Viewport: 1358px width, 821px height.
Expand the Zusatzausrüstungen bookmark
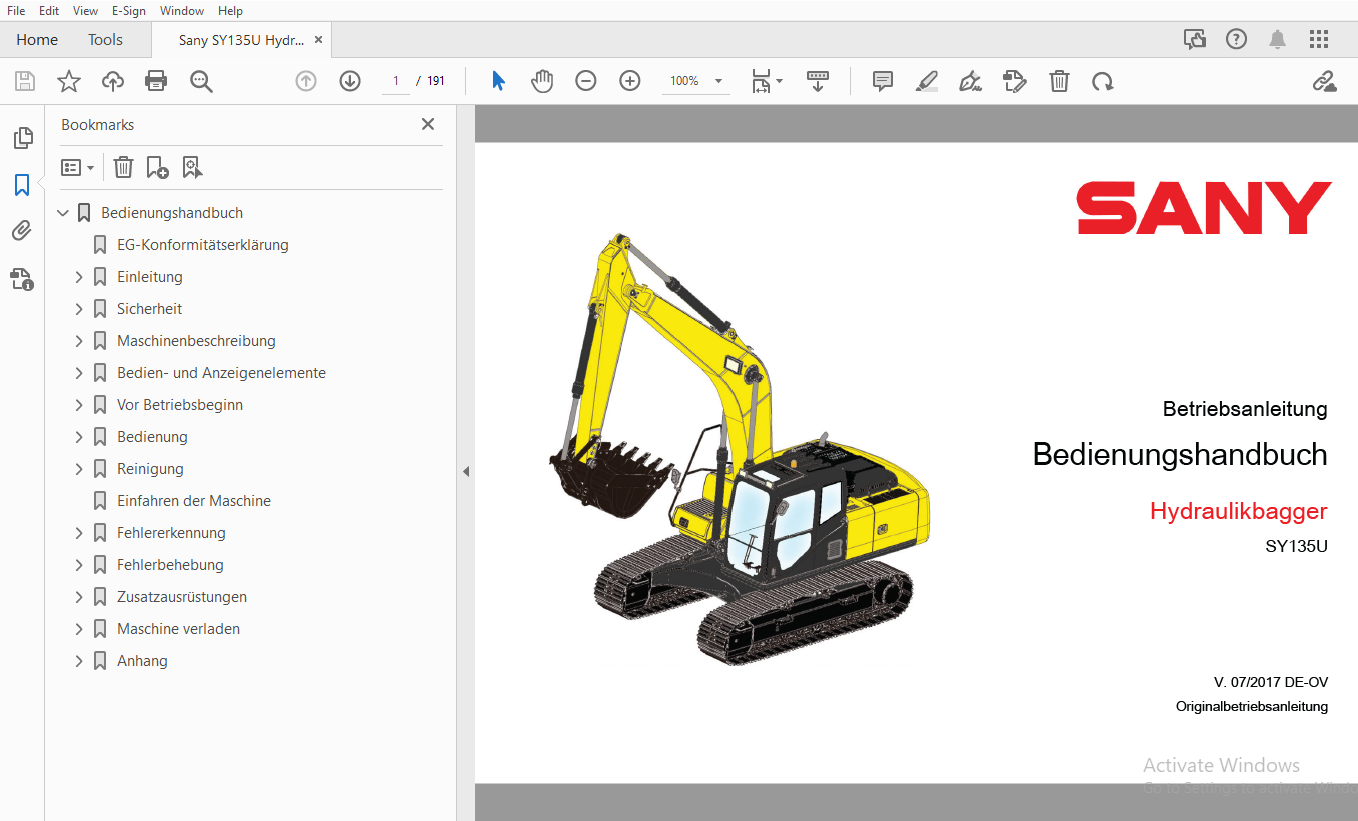[x=79, y=597]
